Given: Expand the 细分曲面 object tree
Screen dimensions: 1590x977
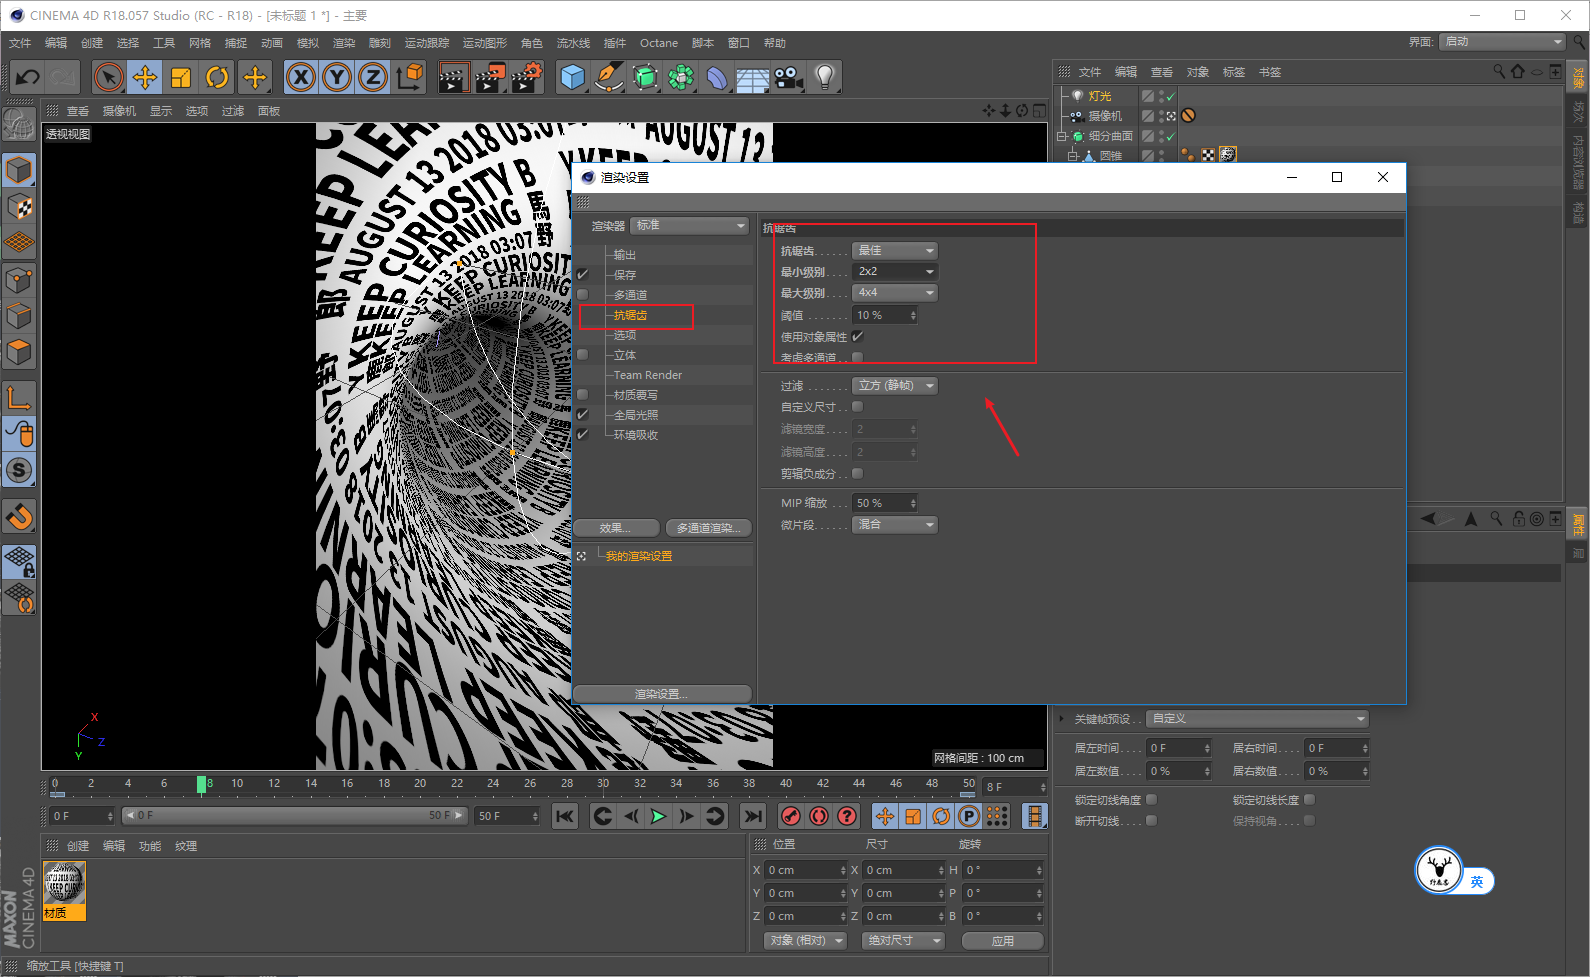Looking at the screenshot, I should tap(1062, 136).
